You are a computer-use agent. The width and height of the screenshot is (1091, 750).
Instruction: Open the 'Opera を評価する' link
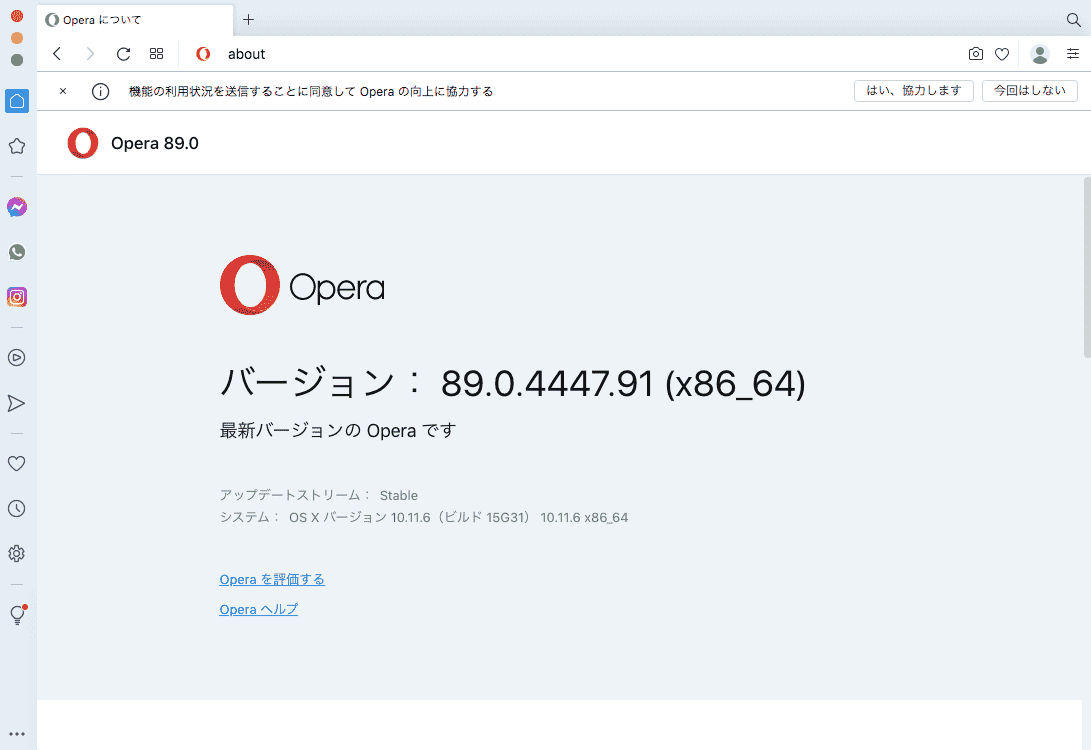[272, 580]
